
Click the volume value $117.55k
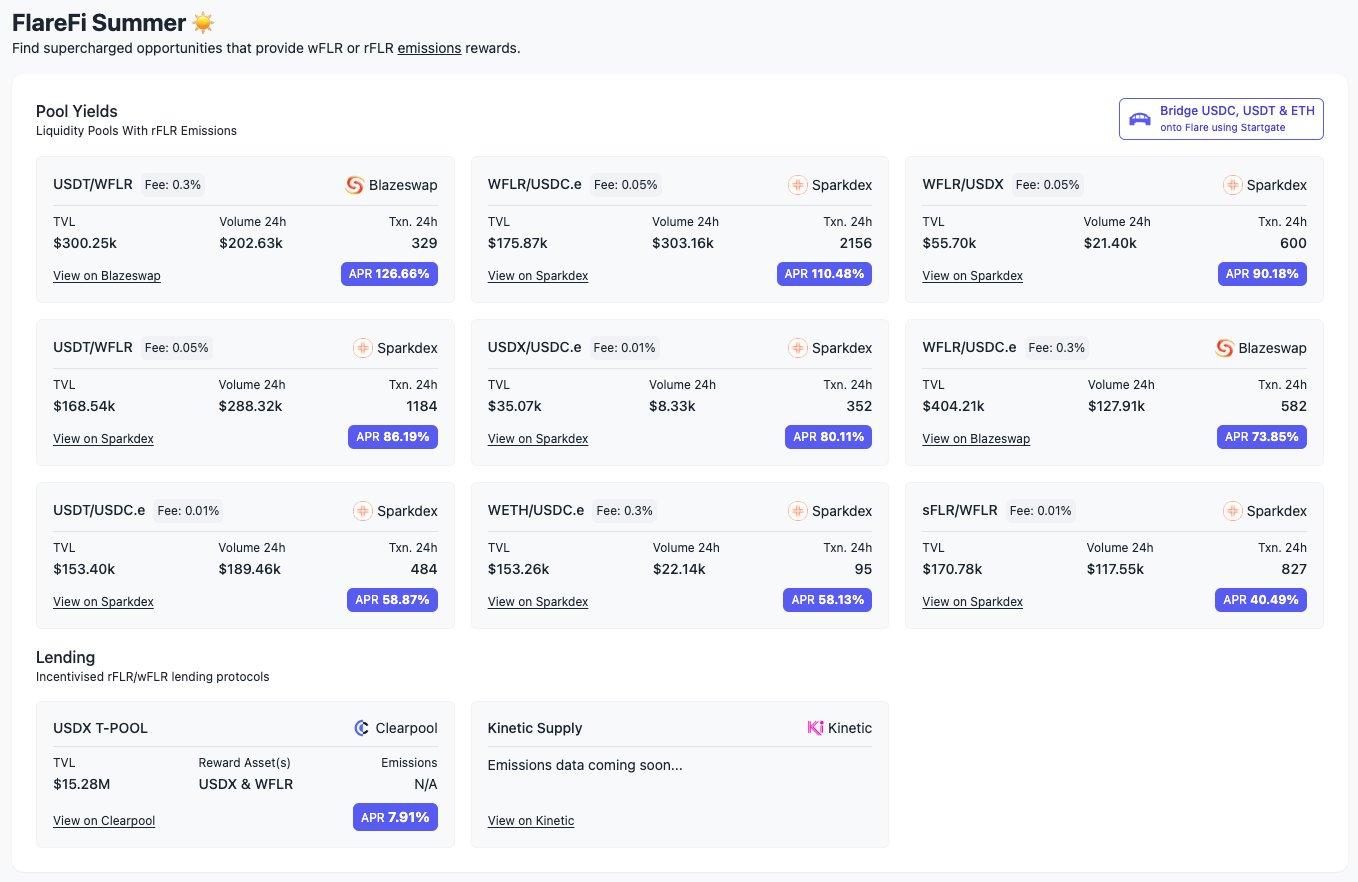(1118, 569)
